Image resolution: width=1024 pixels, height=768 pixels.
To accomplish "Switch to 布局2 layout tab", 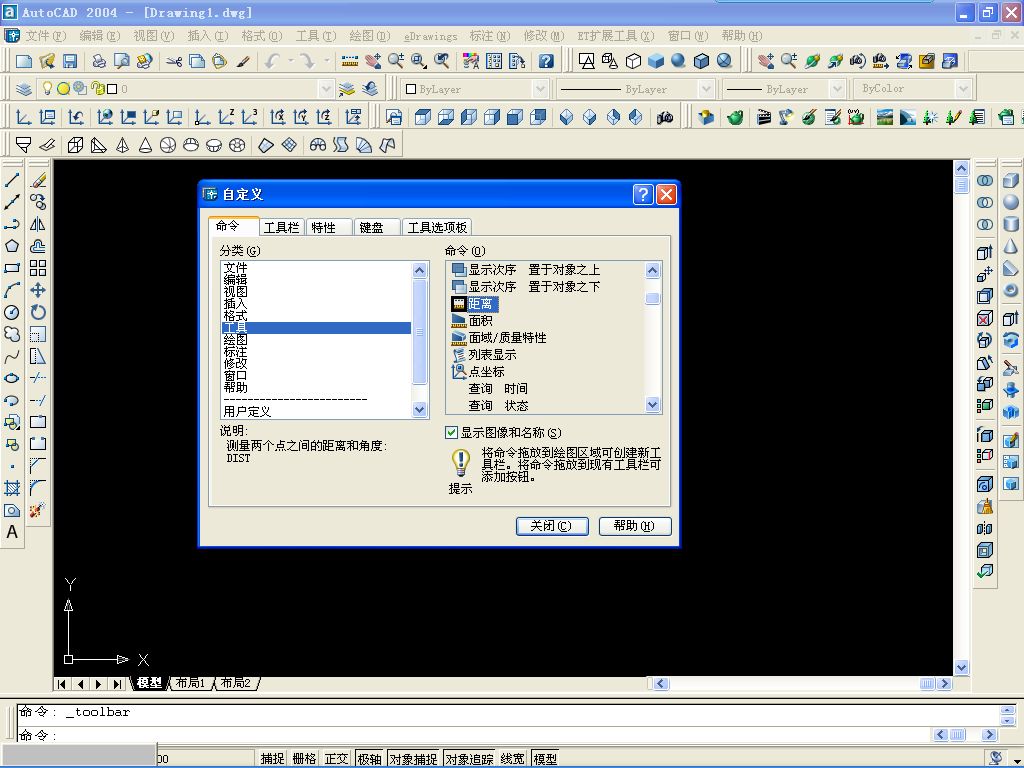I will 236,683.
